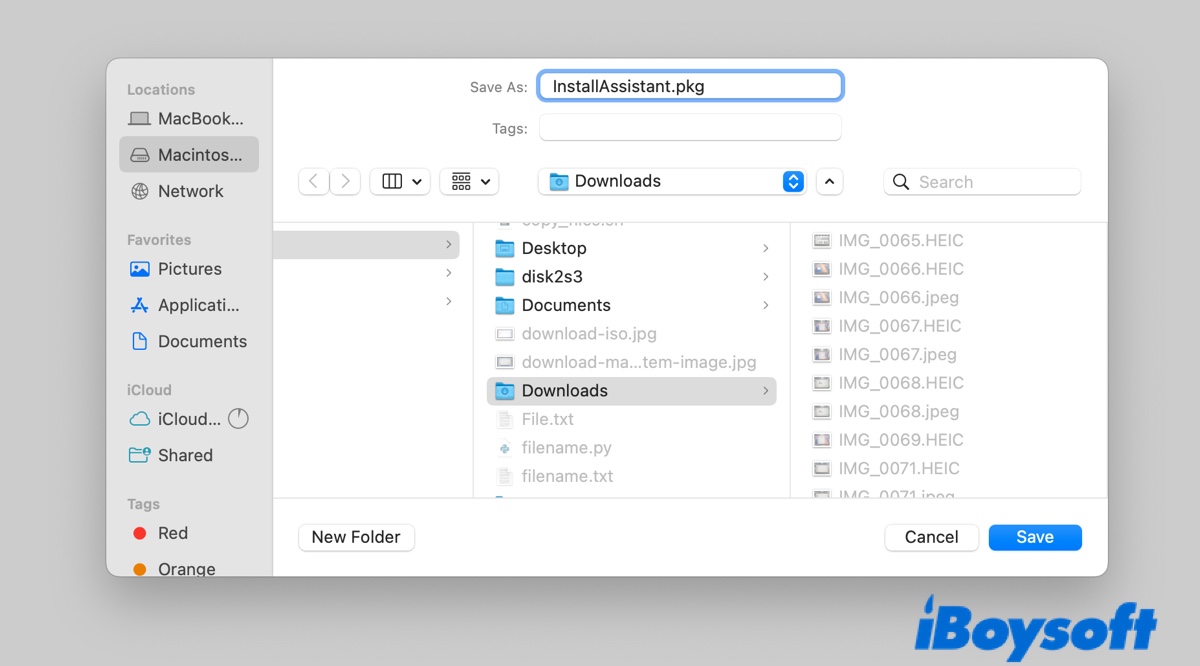
Task: Expand the Desktop folder chevron
Action: [765, 248]
